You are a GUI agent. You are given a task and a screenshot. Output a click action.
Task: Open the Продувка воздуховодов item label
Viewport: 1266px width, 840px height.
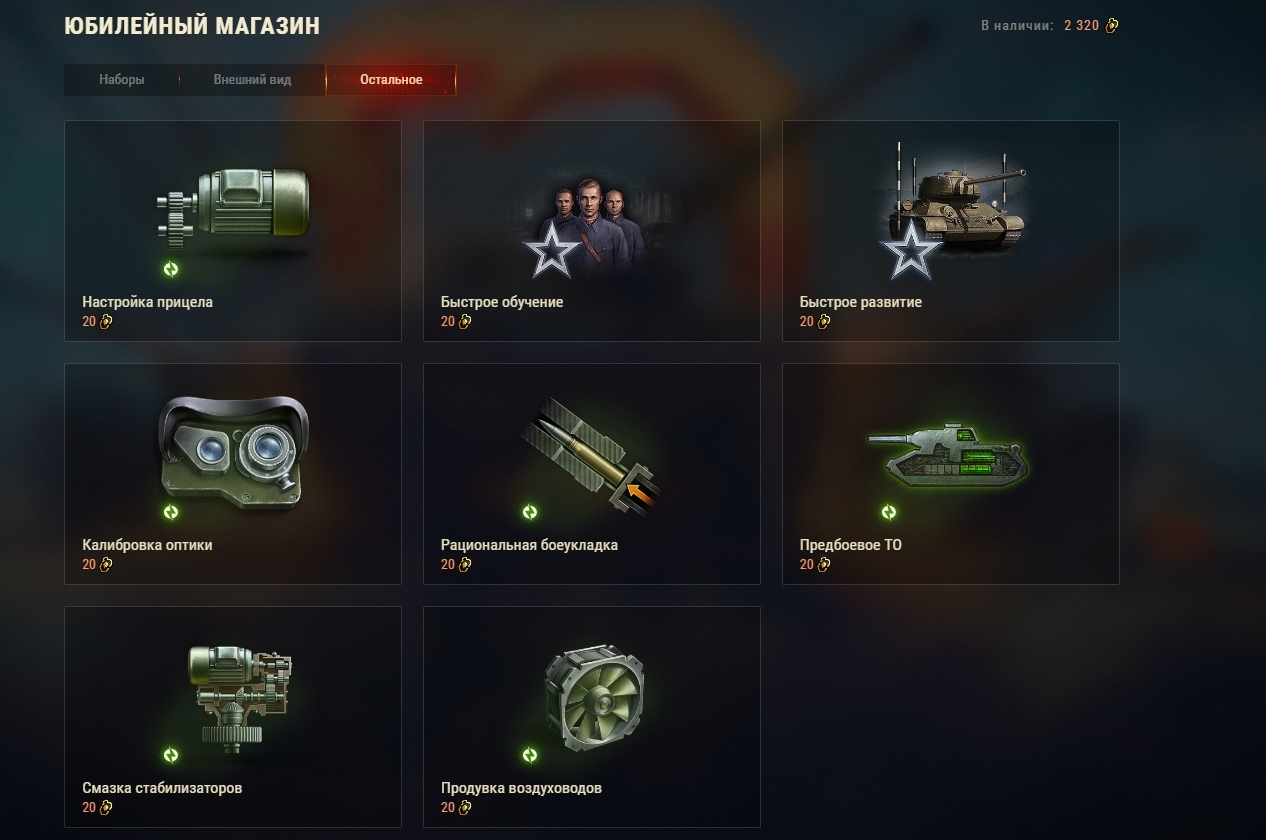point(521,788)
